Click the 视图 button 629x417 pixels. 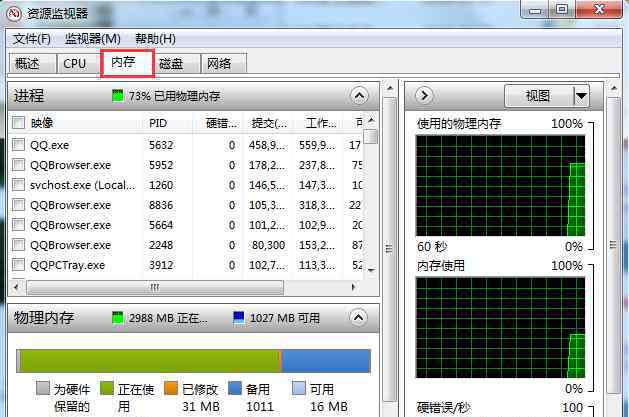pos(539,96)
